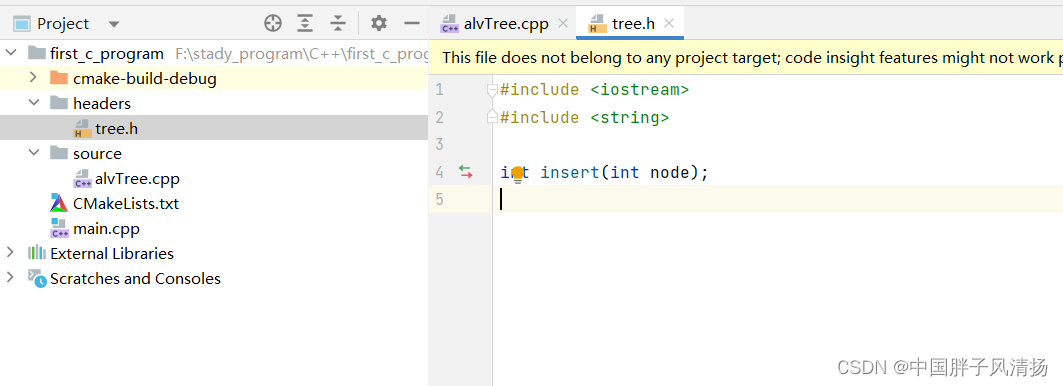The width and height of the screenshot is (1063, 386).
Task: Expand External Libraries node
Action: point(9,253)
